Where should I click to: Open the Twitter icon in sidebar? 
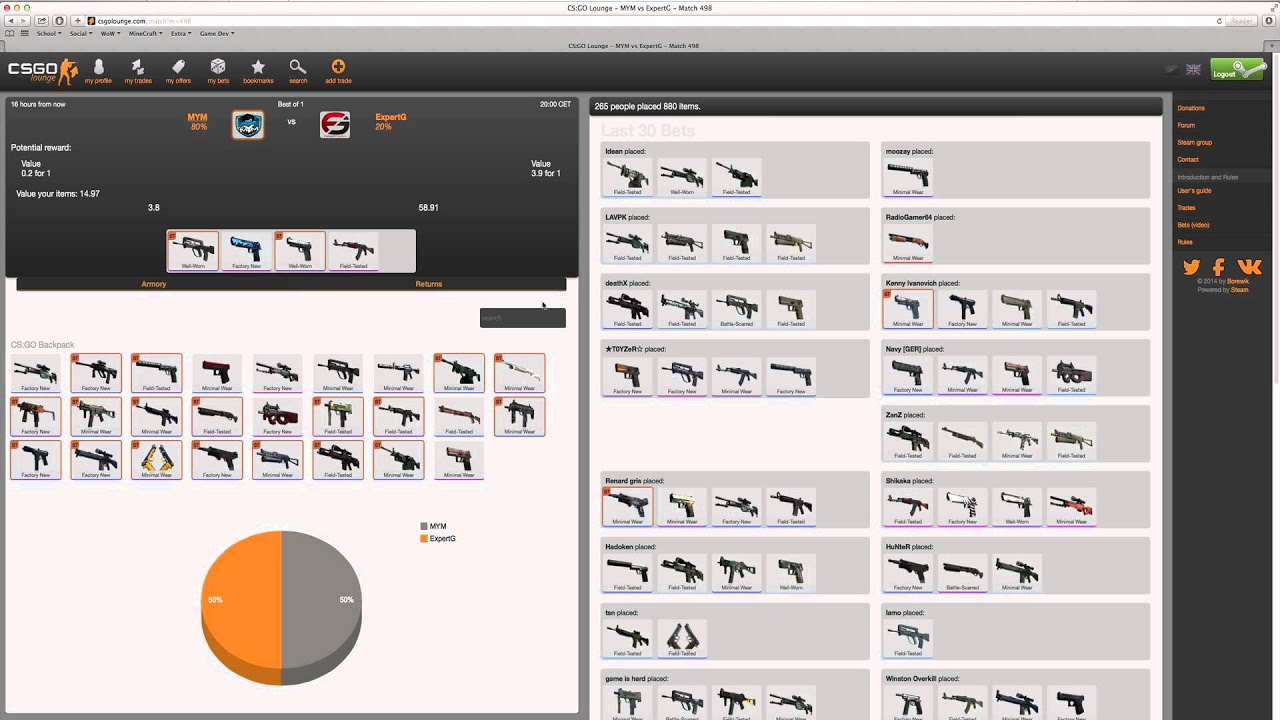1191,267
